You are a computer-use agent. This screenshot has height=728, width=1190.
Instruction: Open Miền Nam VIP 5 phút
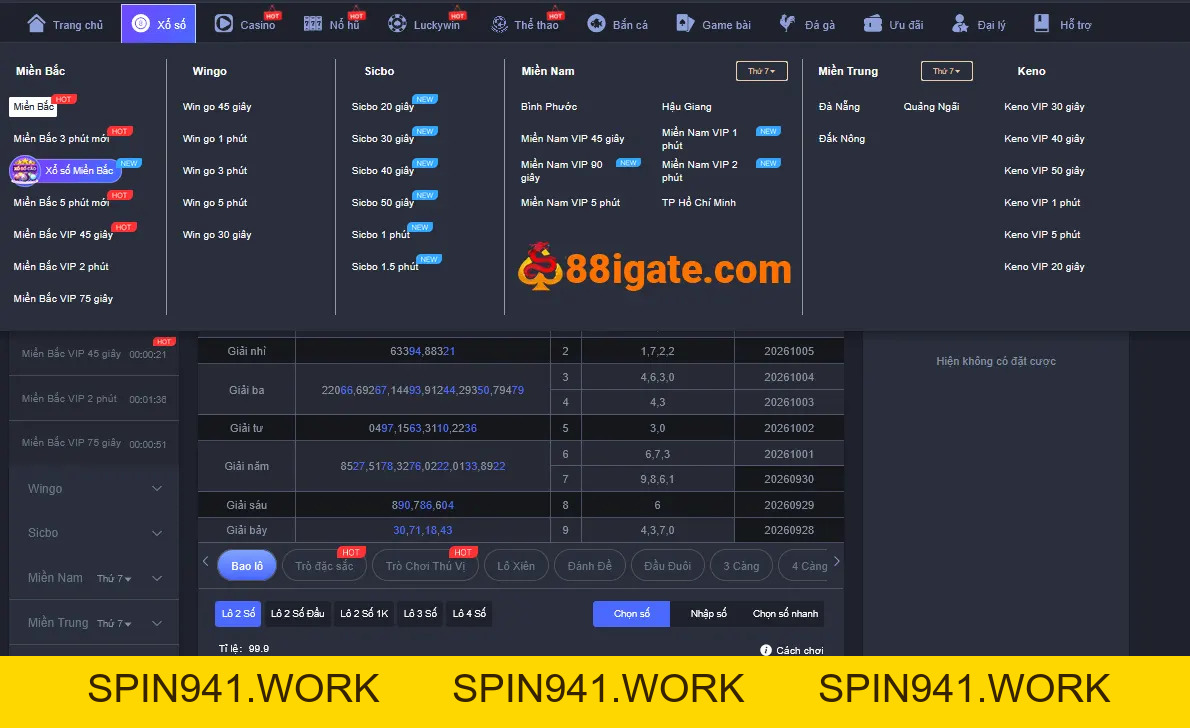click(570, 202)
